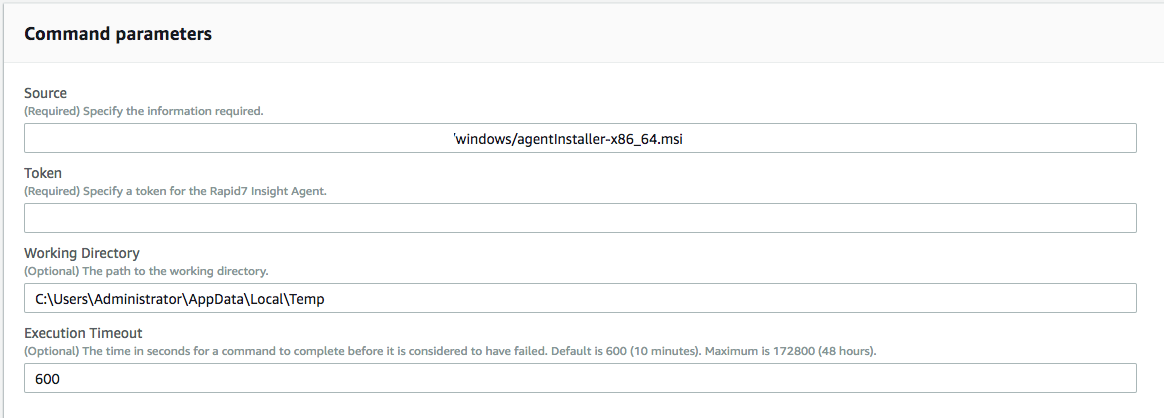This screenshot has width=1164, height=418.
Task: Click the Source field label
Action: tap(45, 93)
